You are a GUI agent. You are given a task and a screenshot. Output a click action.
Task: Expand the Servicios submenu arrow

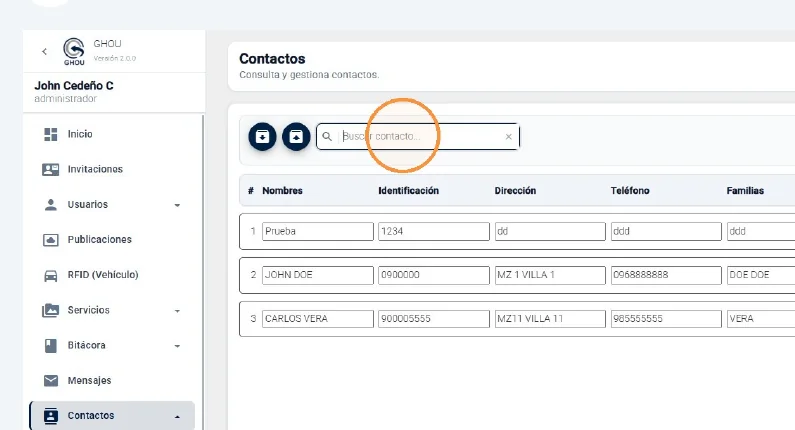tap(177, 311)
